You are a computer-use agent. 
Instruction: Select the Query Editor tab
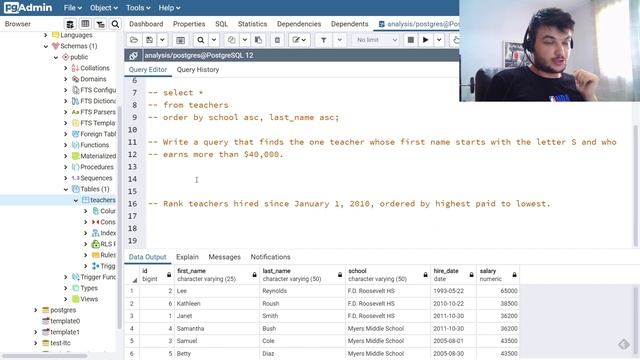(148, 70)
